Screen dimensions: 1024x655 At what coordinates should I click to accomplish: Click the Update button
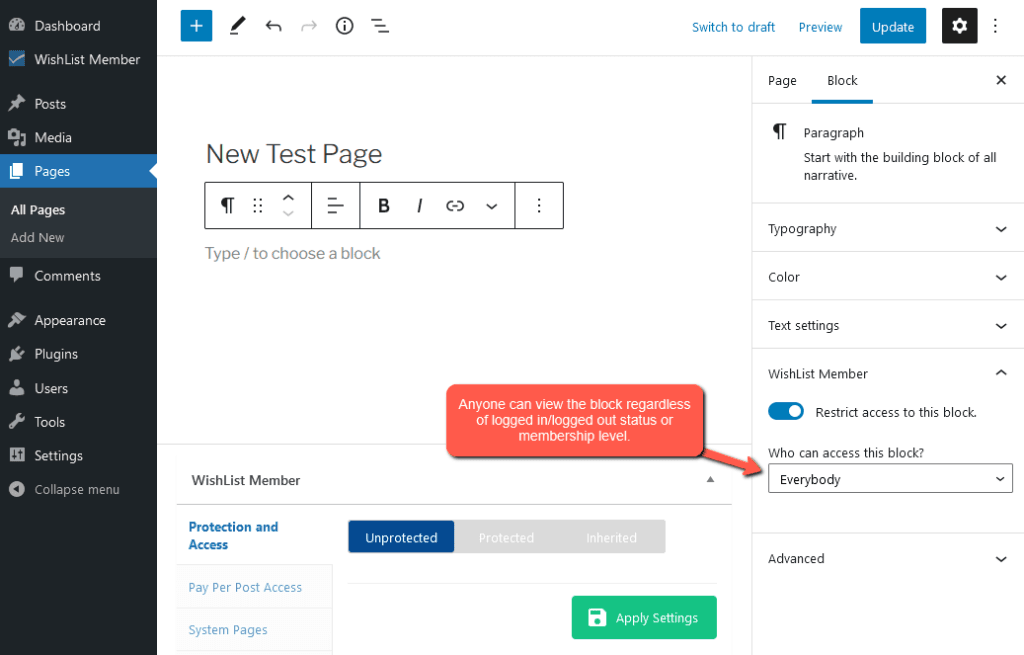[893, 26]
